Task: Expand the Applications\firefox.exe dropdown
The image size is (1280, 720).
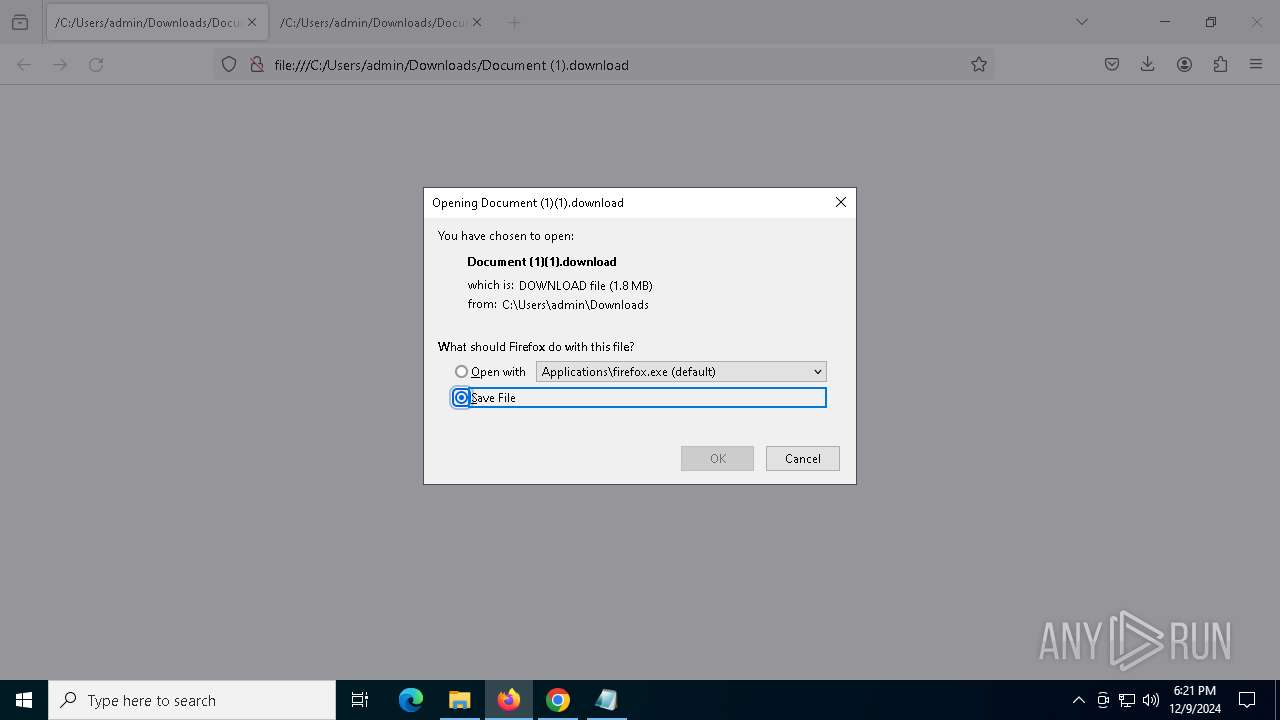Action: point(681,372)
